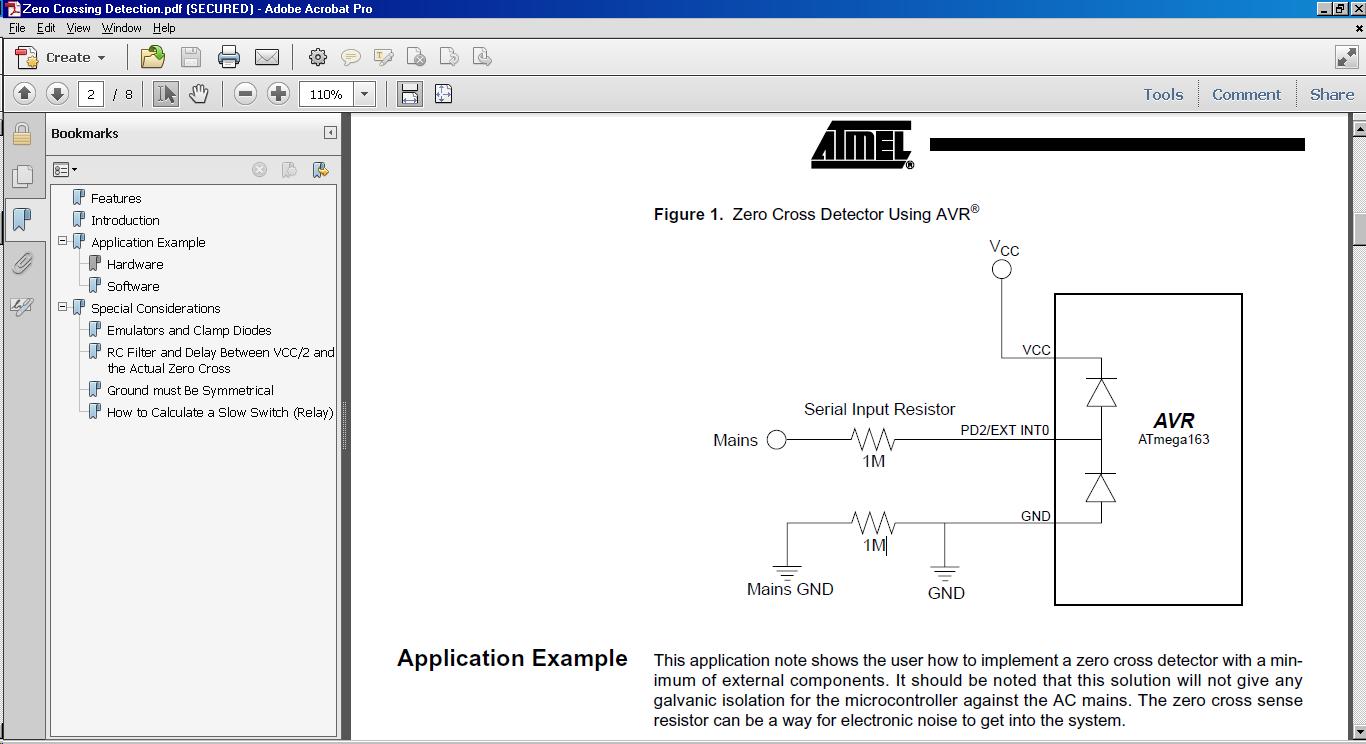Select the text selection tool

[166, 94]
